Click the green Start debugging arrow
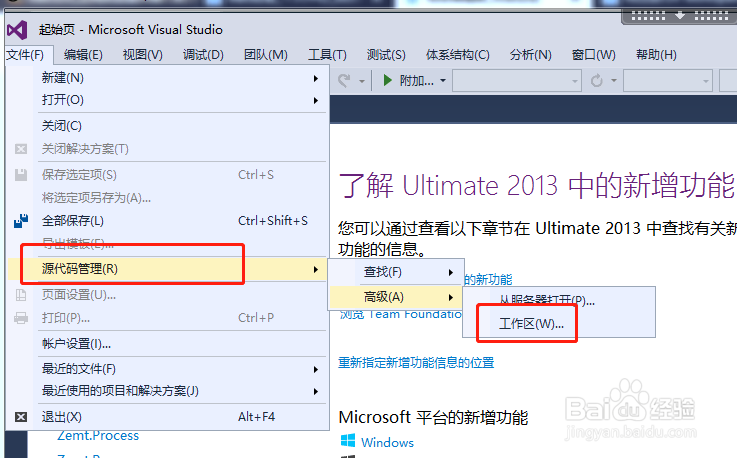The width and height of the screenshot is (737, 458). 387,80
